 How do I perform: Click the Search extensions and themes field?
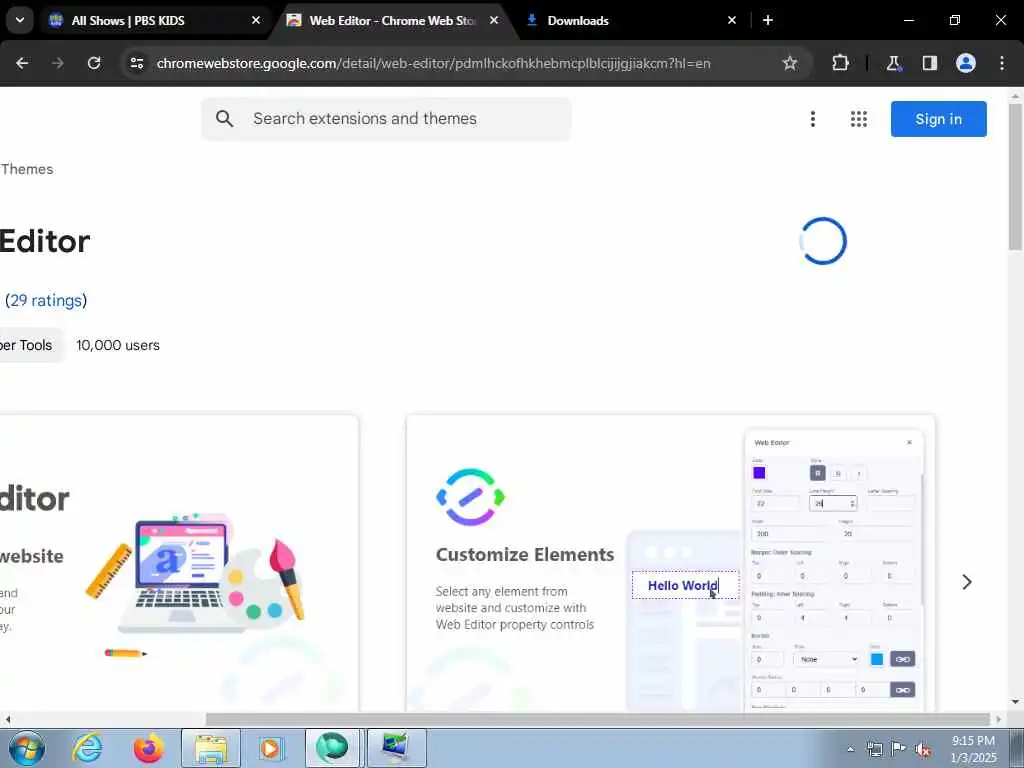click(386, 119)
